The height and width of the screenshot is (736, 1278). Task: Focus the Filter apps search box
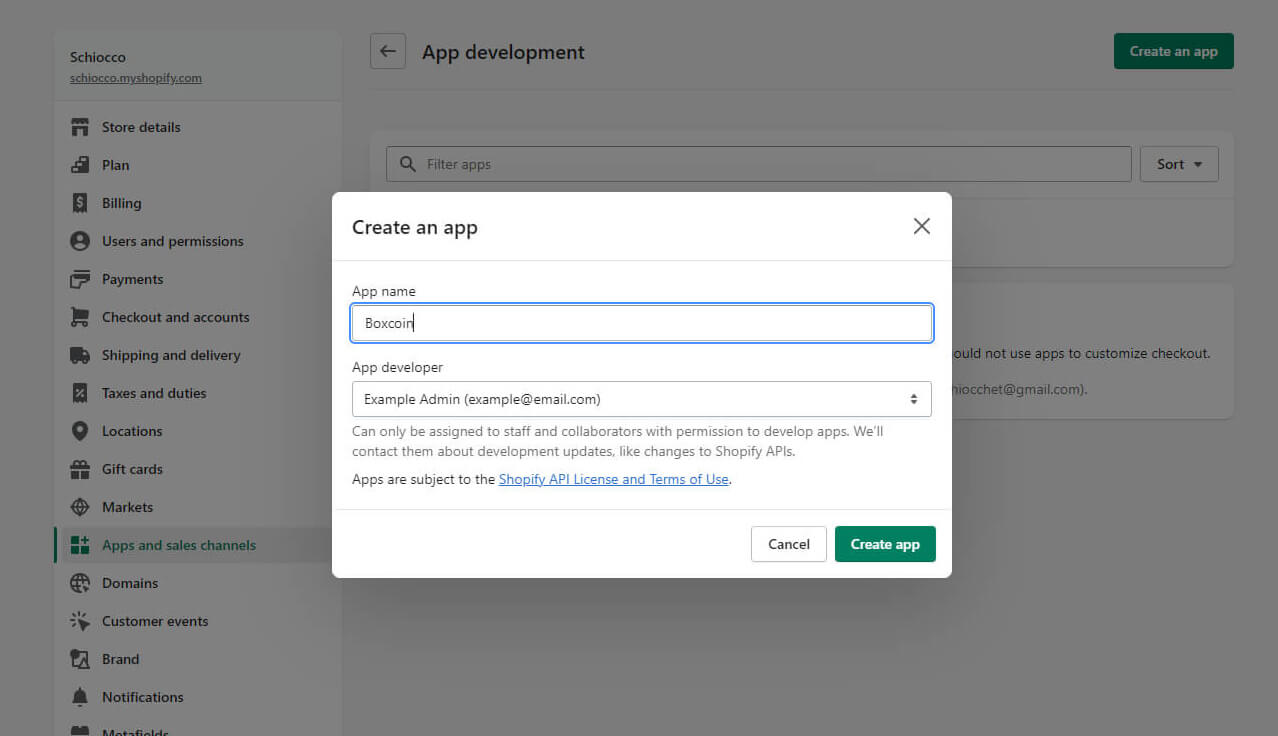click(760, 164)
